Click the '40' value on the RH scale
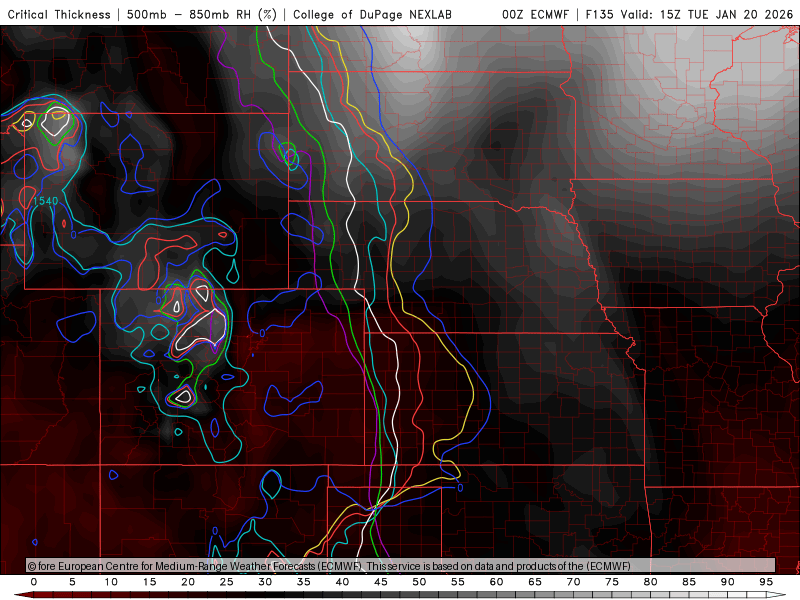Viewport: 800px width, 600px height. (342, 582)
